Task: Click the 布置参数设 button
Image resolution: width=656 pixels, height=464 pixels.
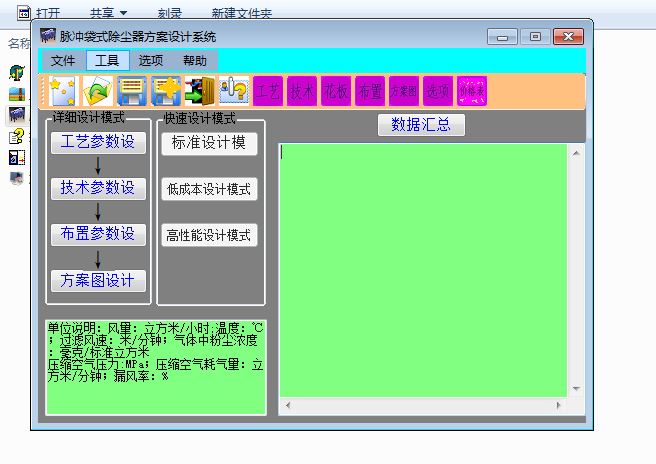Action: click(x=98, y=234)
